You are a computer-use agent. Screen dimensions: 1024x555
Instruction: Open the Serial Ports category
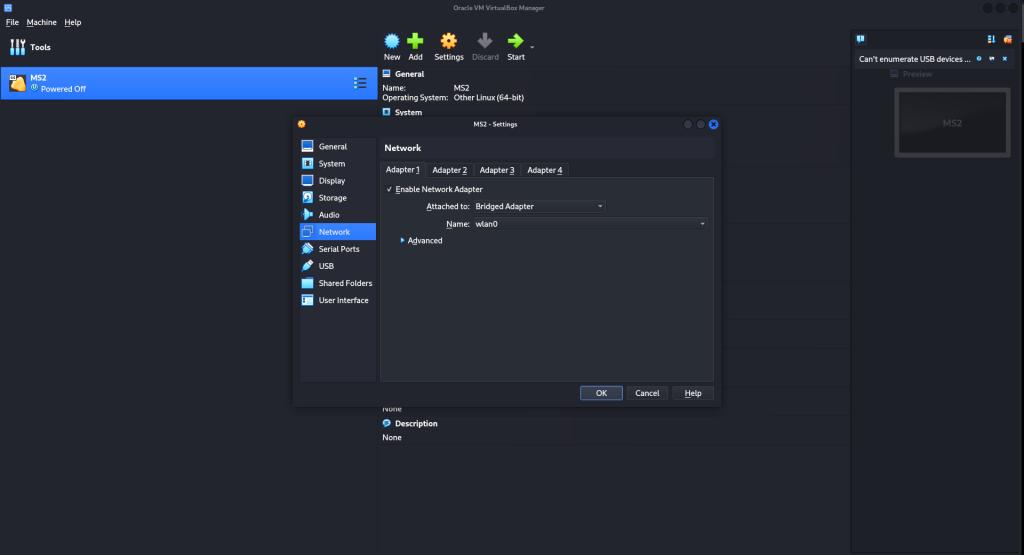(x=338, y=249)
